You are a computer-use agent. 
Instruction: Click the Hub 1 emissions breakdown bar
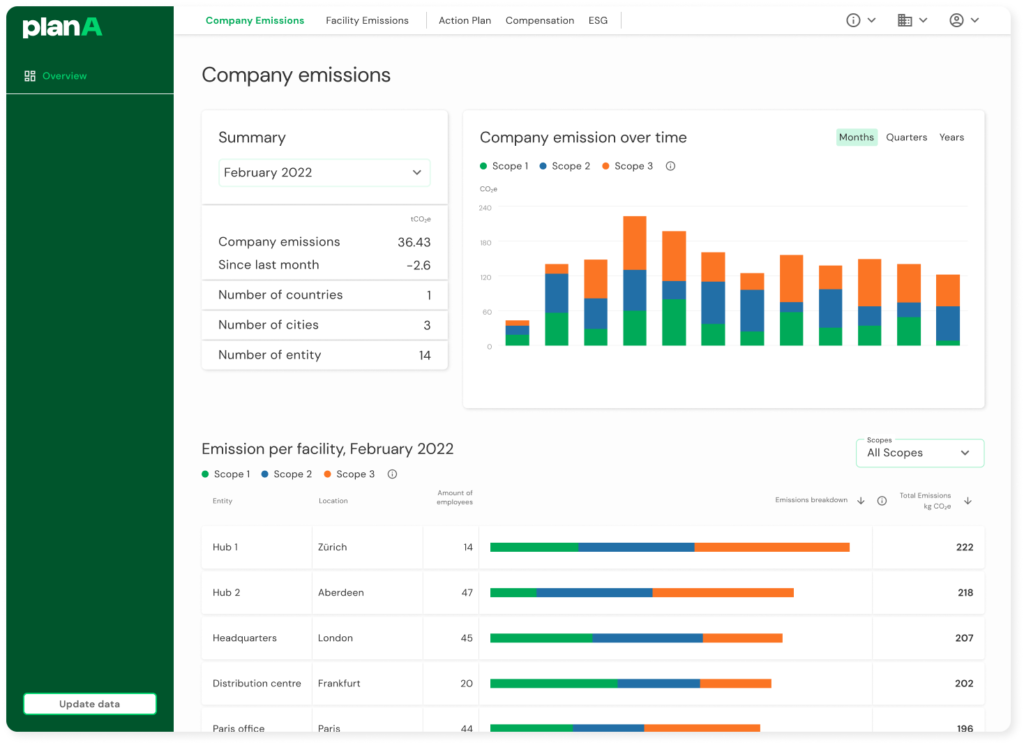(x=669, y=547)
